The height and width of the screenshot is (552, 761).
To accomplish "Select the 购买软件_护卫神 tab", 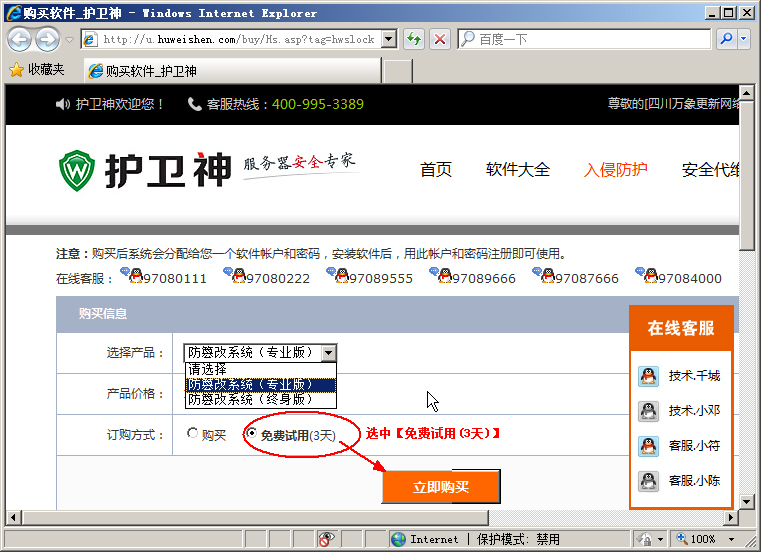I will (x=232, y=71).
